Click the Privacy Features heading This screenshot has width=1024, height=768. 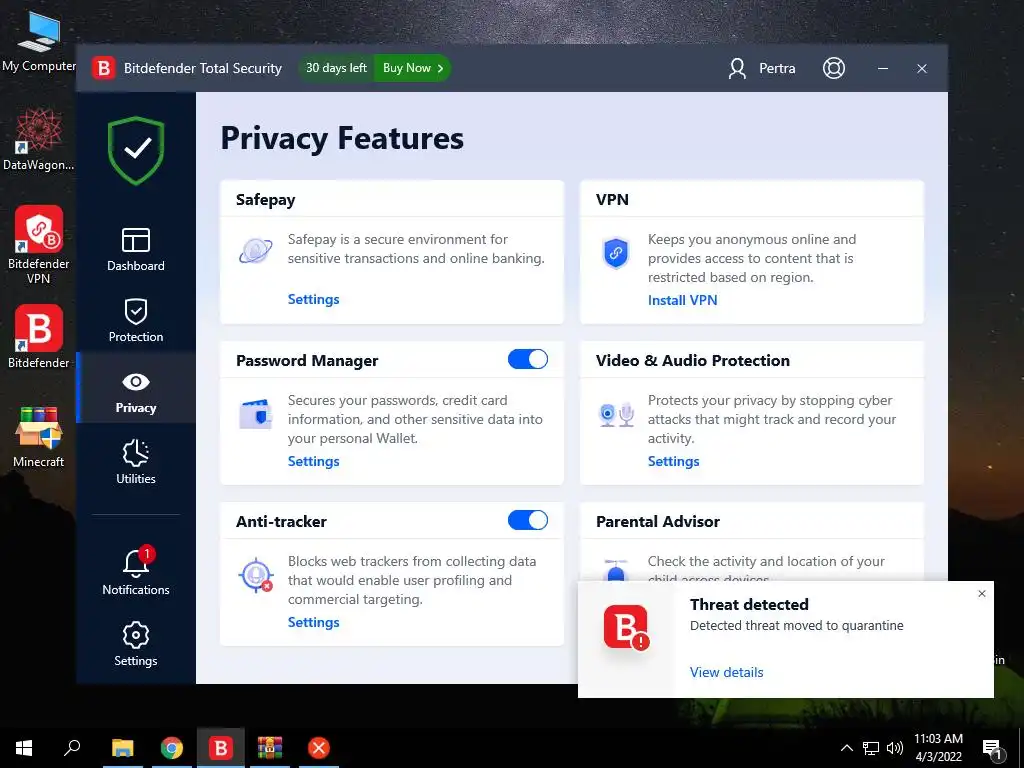tap(342, 138)
